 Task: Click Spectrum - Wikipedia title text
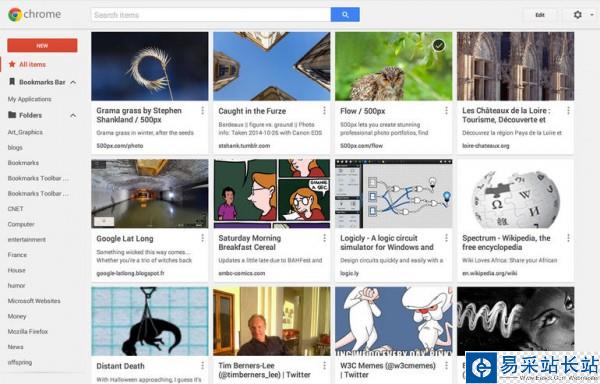[506, 242]
